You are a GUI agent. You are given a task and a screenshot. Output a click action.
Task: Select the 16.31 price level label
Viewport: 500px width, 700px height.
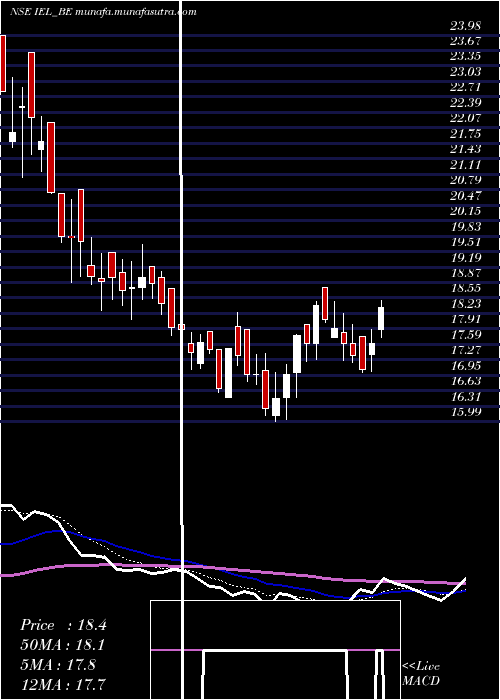coord(466,396)
